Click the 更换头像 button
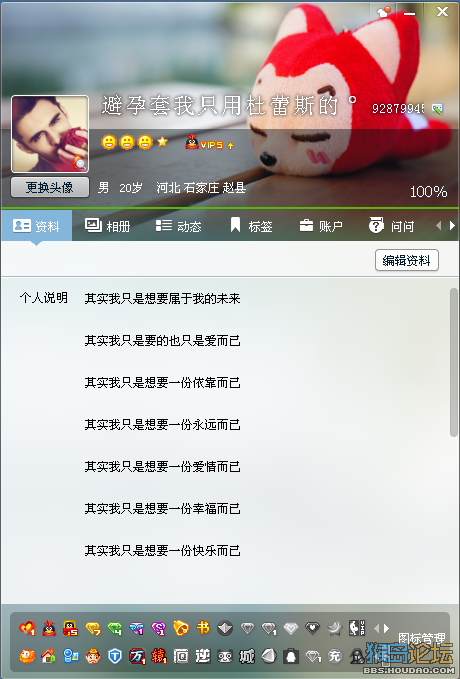460x679 pixels. pyautogui.click(x=50, y=188)
